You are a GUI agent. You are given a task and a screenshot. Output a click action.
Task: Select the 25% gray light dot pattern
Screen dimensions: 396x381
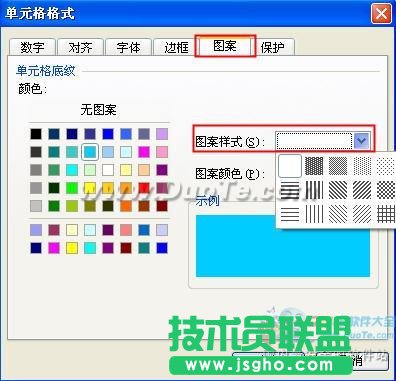tap(362, 166)
